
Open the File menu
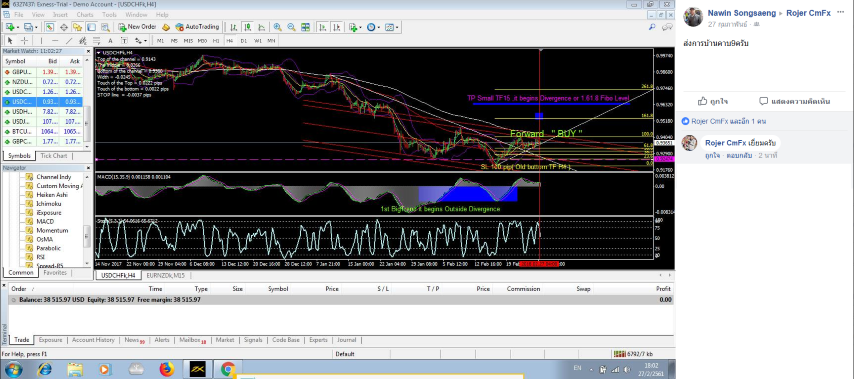click(19, 15)
